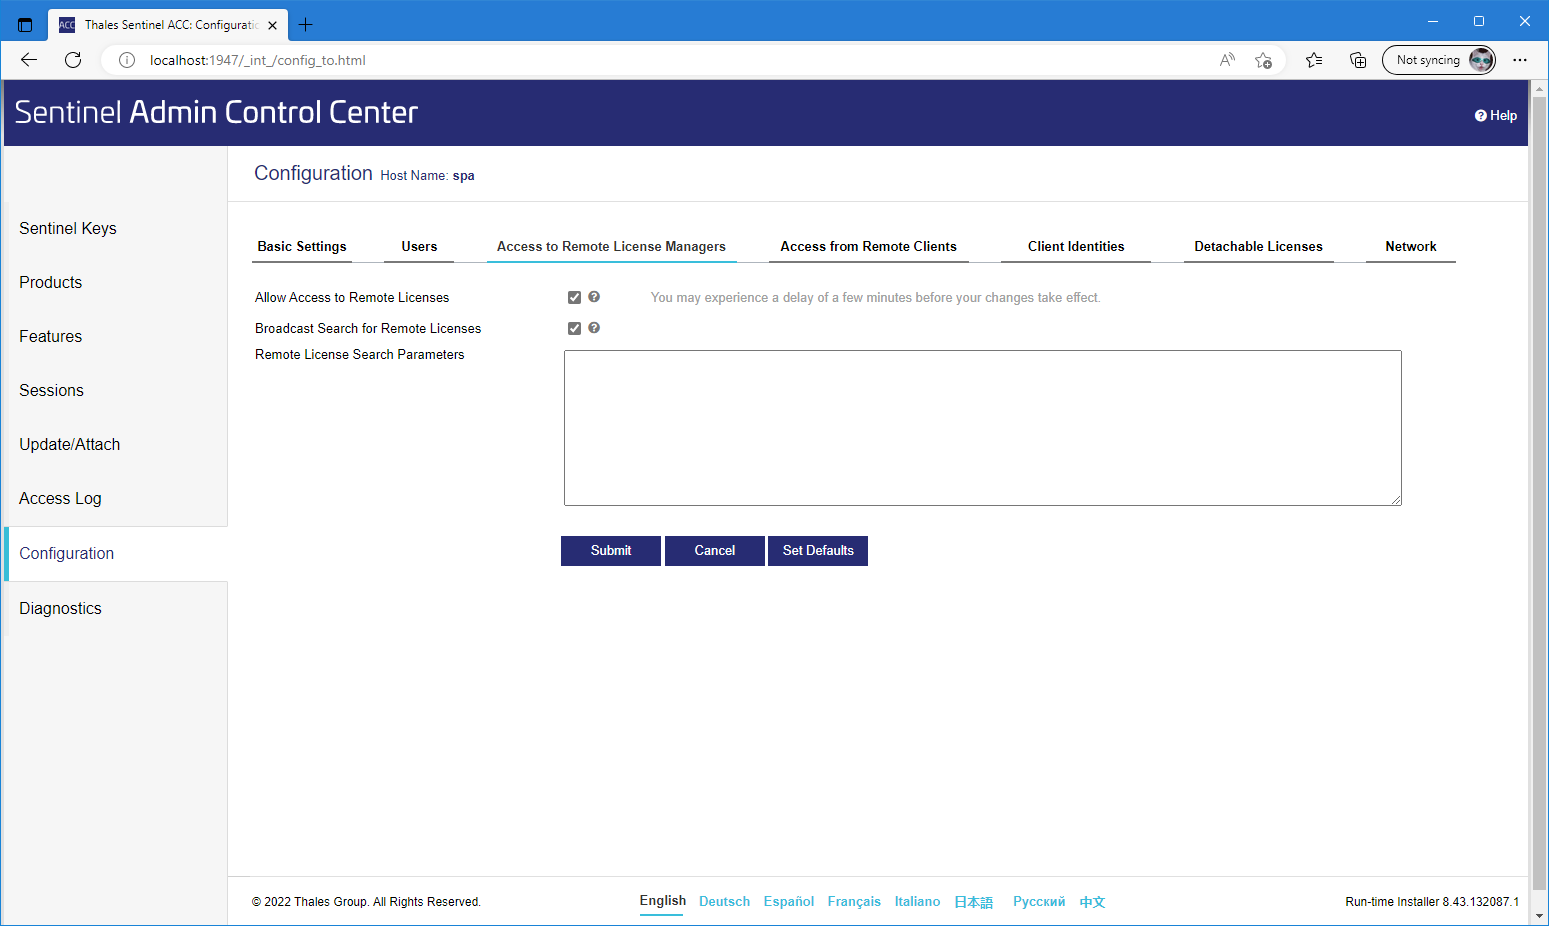
Task: Add this page to favorites
Action: coord(1263,60)
